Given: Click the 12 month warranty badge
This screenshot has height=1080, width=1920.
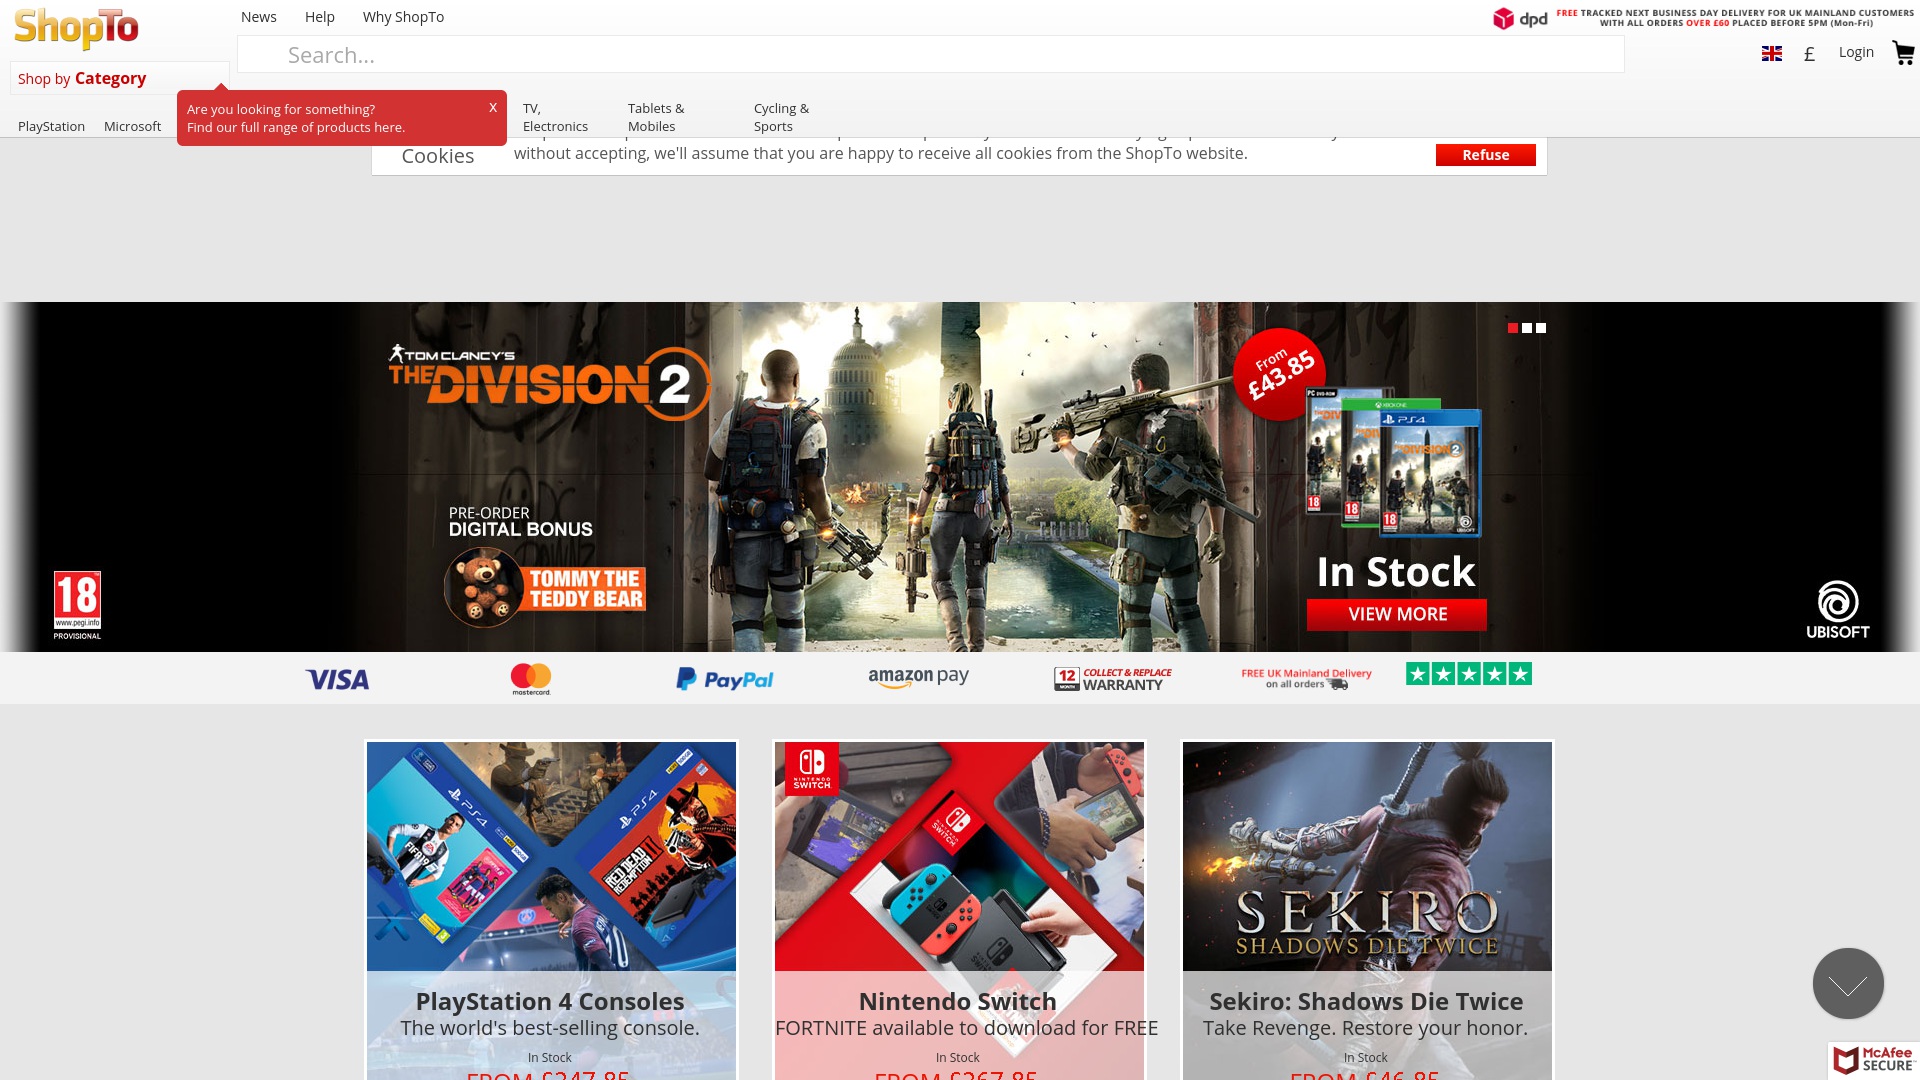Looking at the screenshot, I should tap(1112, 679).
